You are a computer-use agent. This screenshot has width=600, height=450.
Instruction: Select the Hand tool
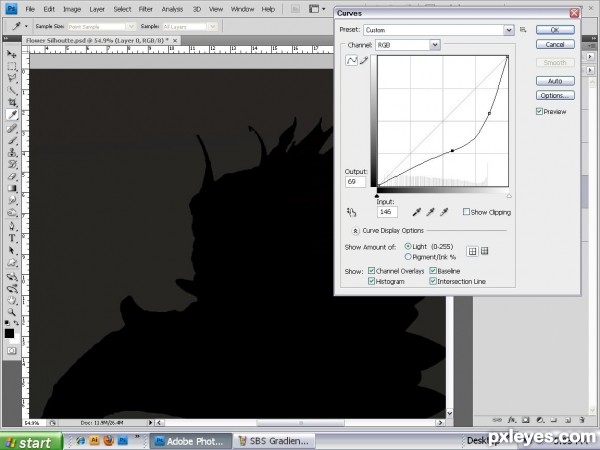click(x=12, y=300)
